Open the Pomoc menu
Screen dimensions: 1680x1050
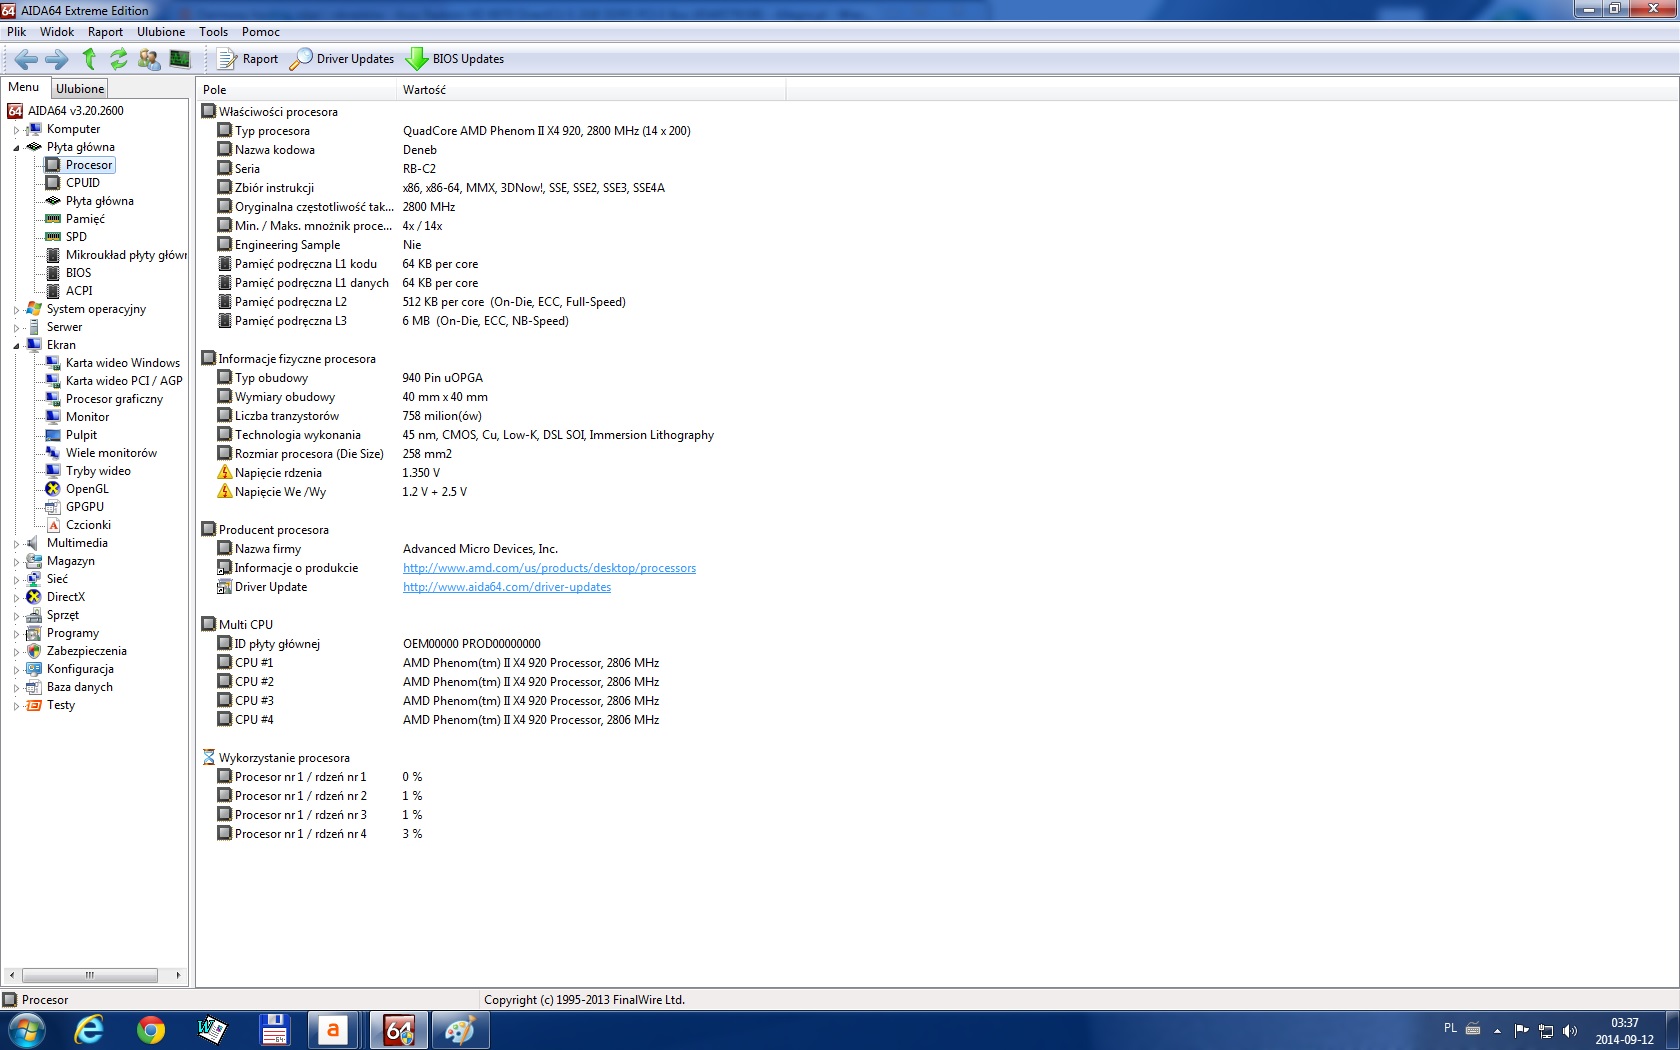click(x=261, y=32)
